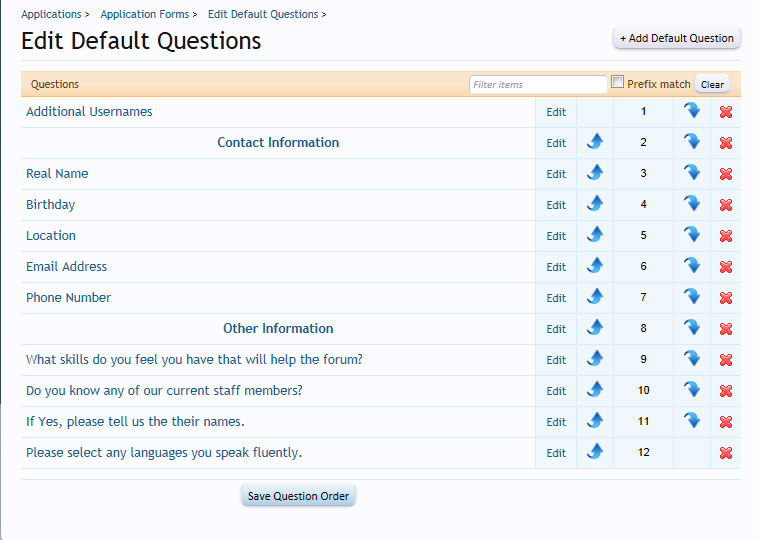Move Location question down
The width and height of the screenshot is (759, 540).
692,235
